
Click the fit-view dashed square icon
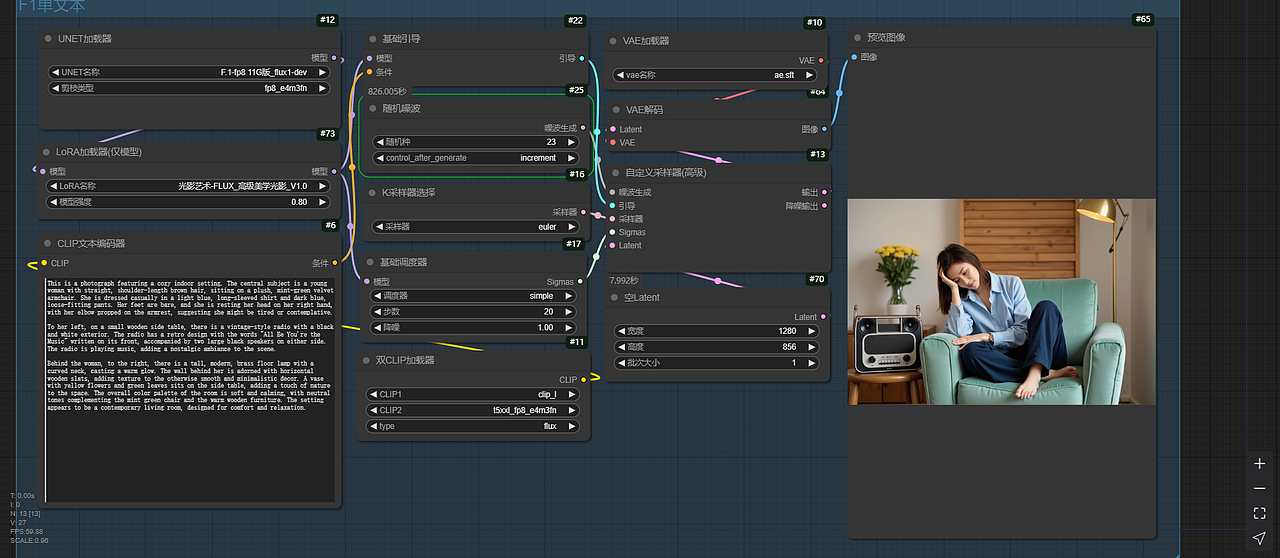coord(1259,513)
